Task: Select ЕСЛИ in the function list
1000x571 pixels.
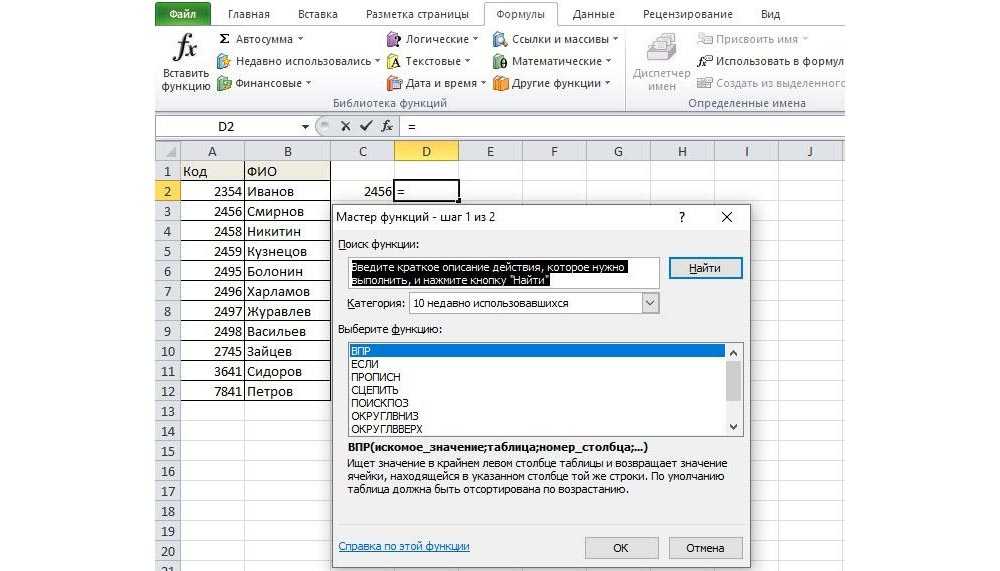Action: pyautogui.click(x=365, y=364)
